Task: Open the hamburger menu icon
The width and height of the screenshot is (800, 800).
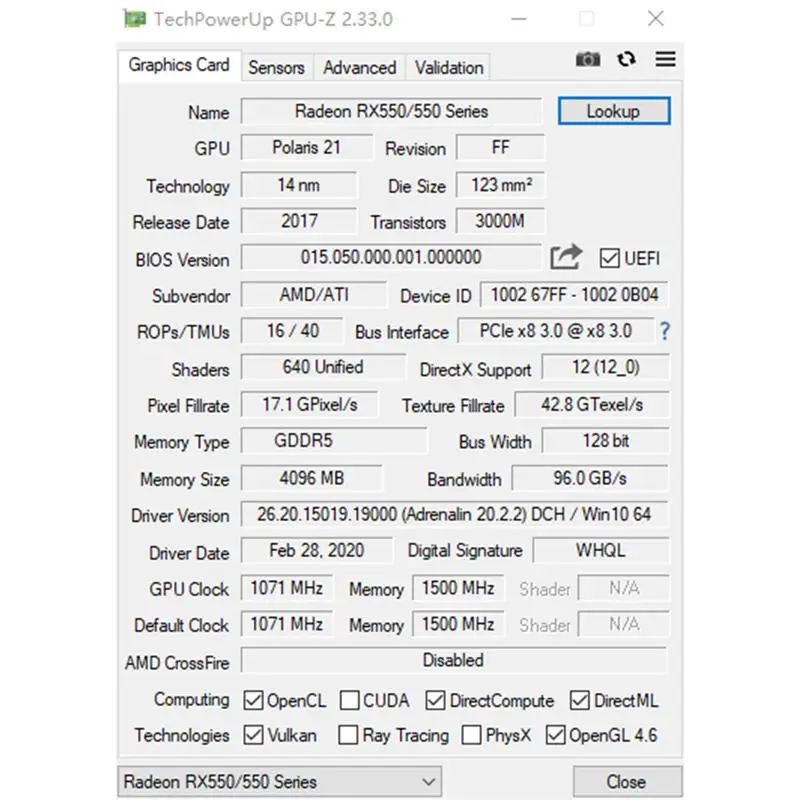Action: [665, 59]
